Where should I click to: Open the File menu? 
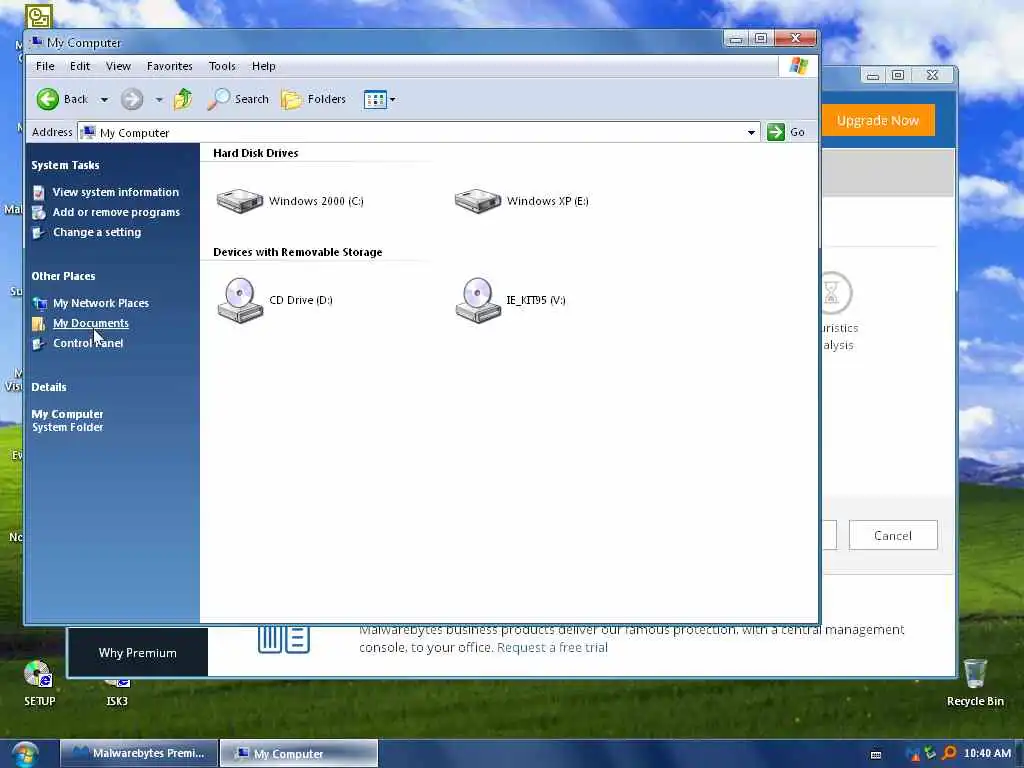point(45,66)
